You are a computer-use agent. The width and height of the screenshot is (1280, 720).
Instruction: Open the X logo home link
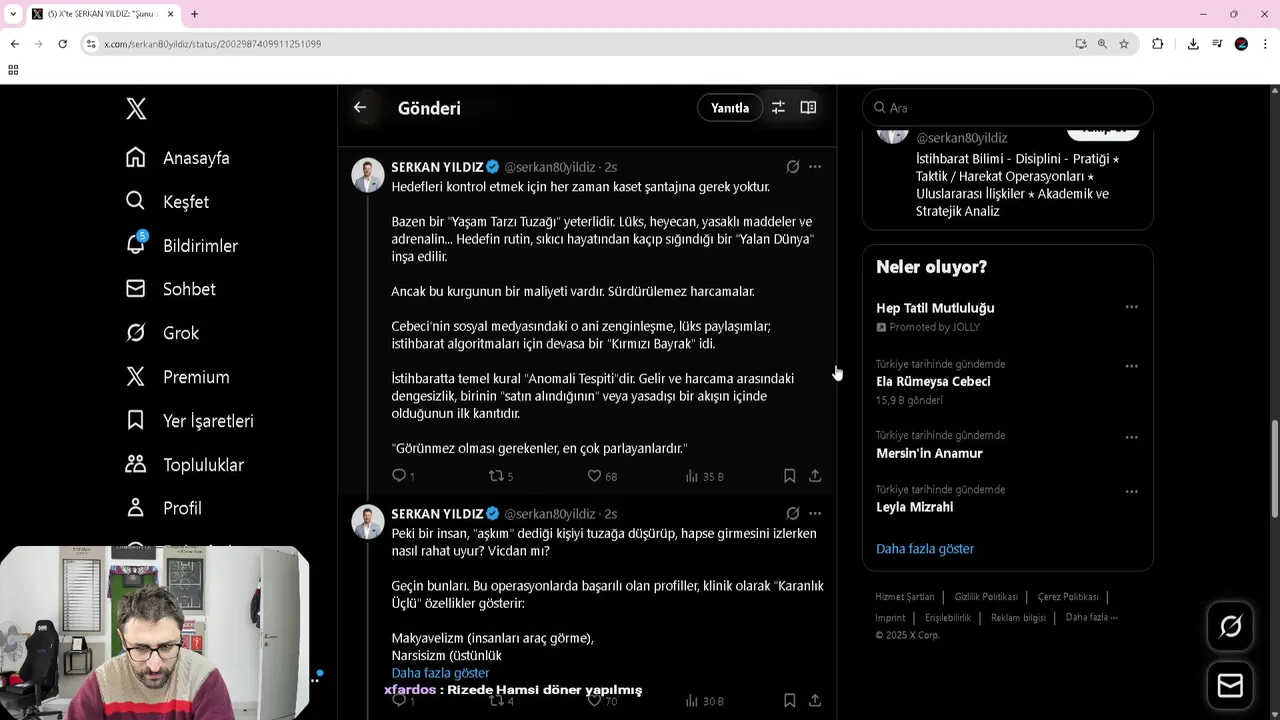pos(136,108)
